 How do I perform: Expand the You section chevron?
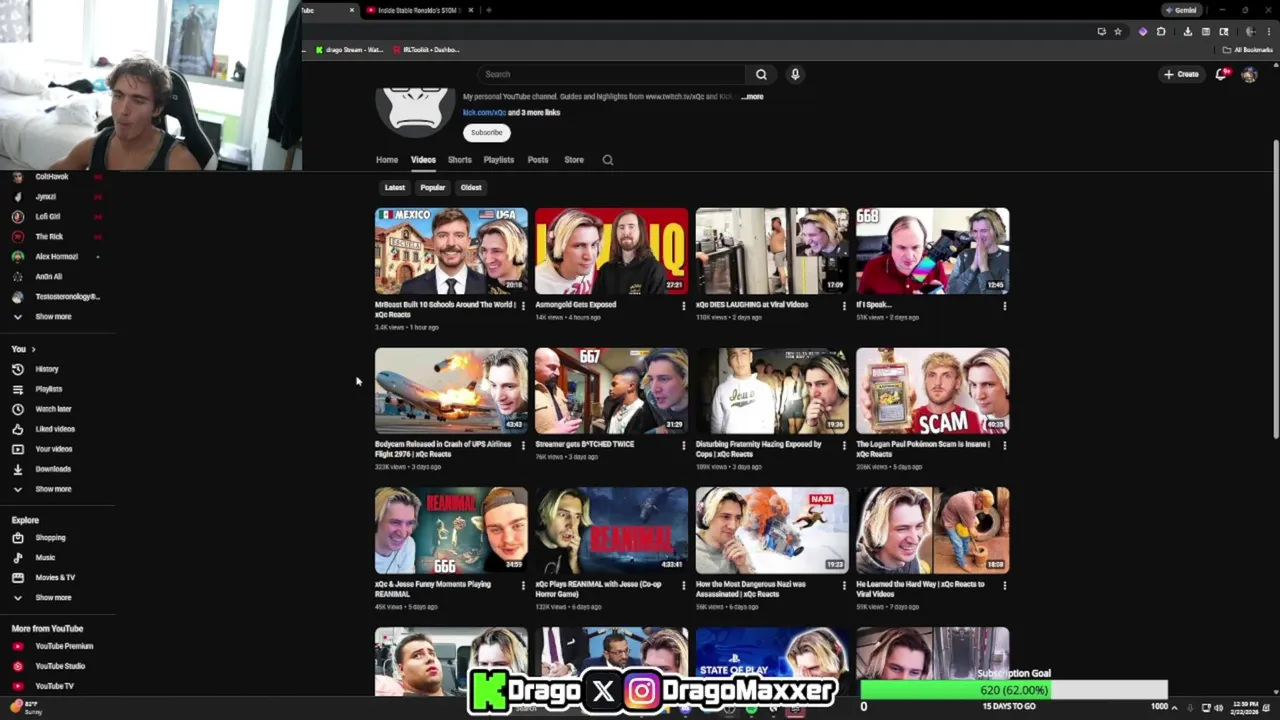point(33,349)
